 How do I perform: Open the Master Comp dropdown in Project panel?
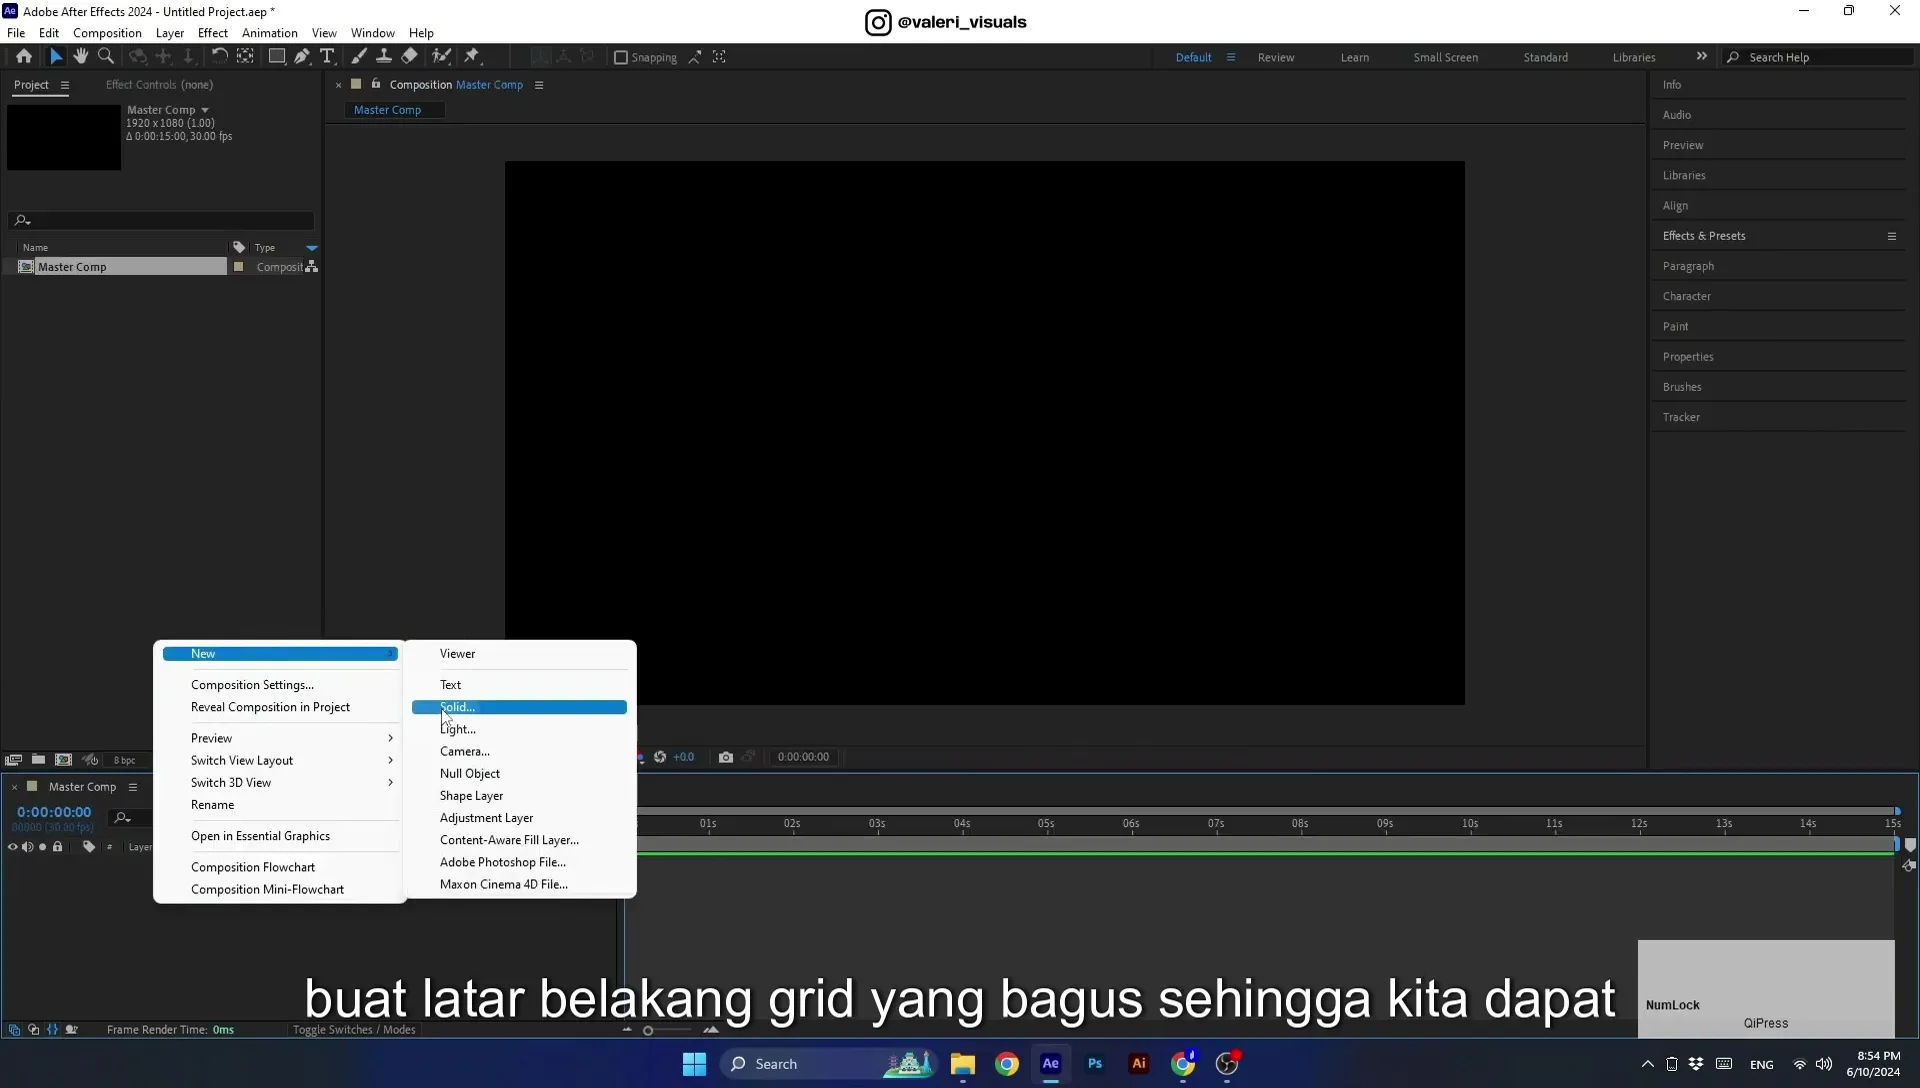(x=205, y=110)
